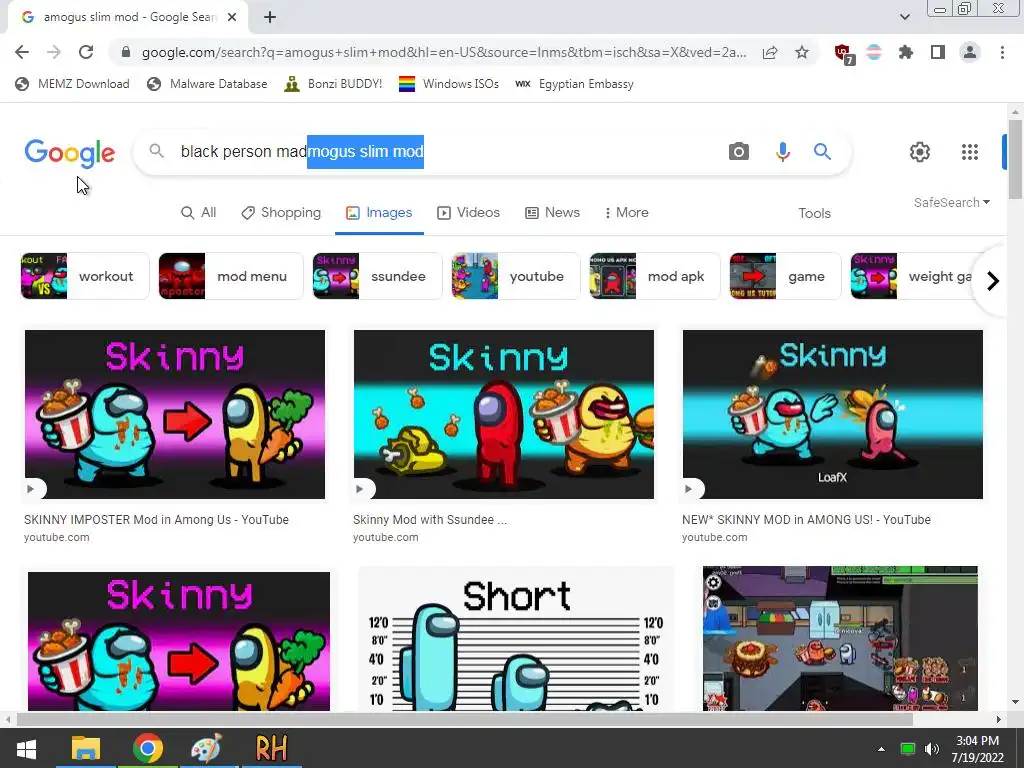Open 'Skinny Mod with Ssundee' title link
This screenshot has width=1024, height=768.
(x=430, y=520)
